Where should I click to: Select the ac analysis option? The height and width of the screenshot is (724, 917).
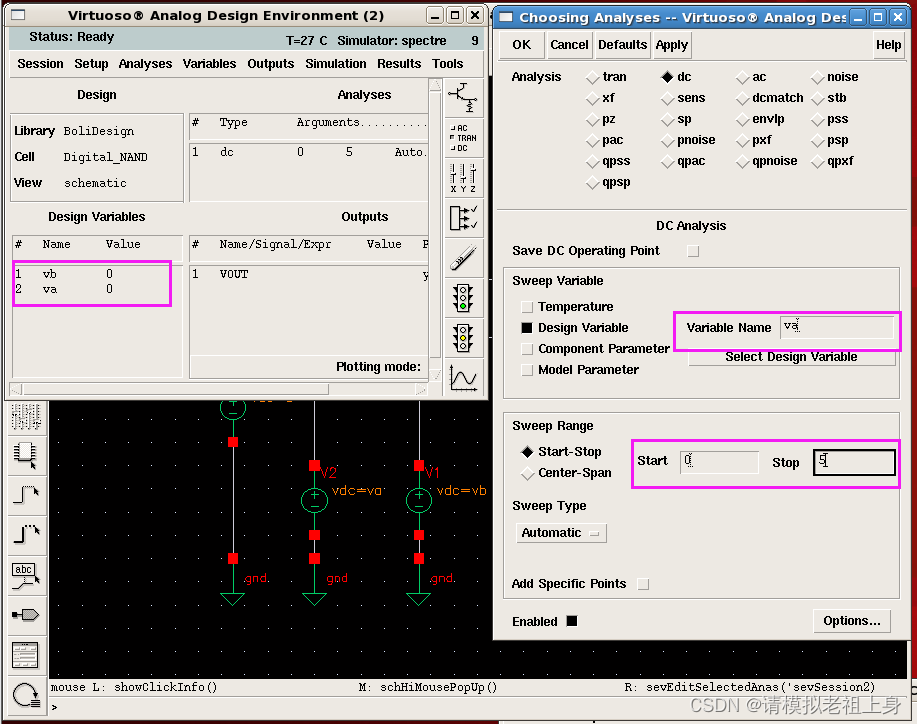tap(743, 77)
